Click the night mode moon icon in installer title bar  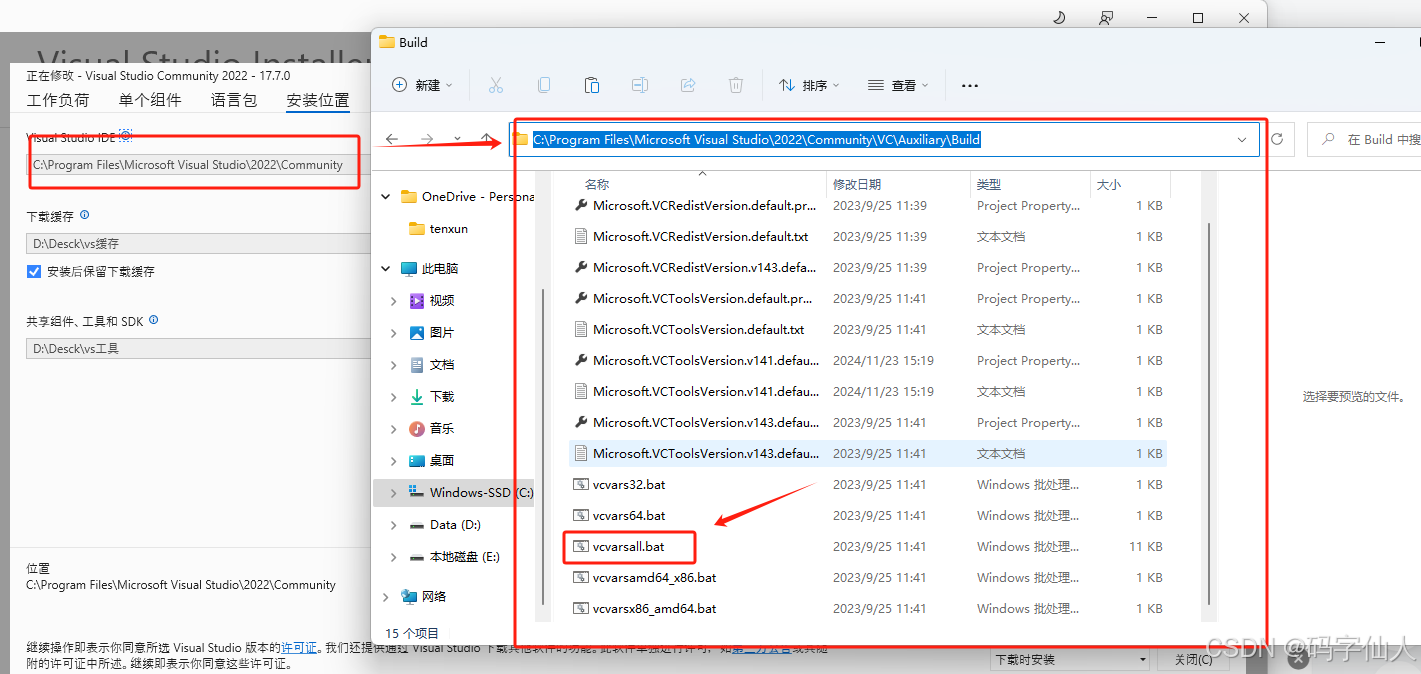(x=1060, y=17)
